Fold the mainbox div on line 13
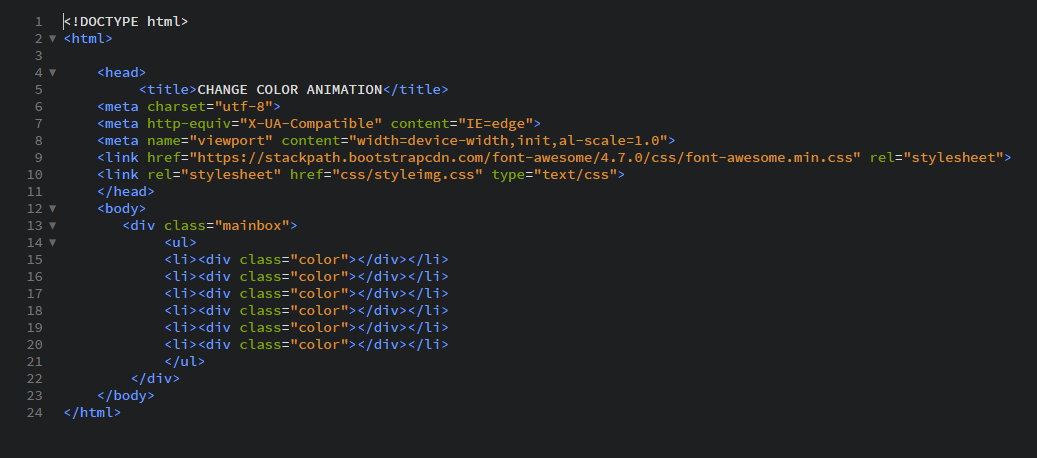1037x458 pixels. click(52, 226)
